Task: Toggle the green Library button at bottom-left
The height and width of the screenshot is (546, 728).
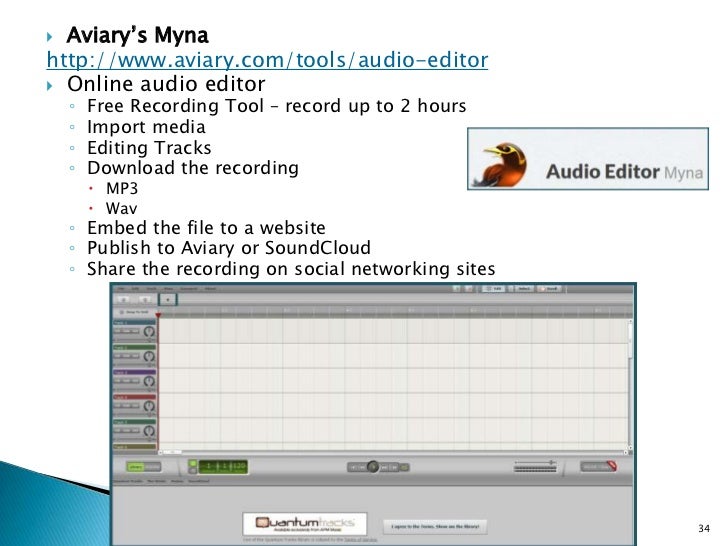Action: [x=136, y=467]
